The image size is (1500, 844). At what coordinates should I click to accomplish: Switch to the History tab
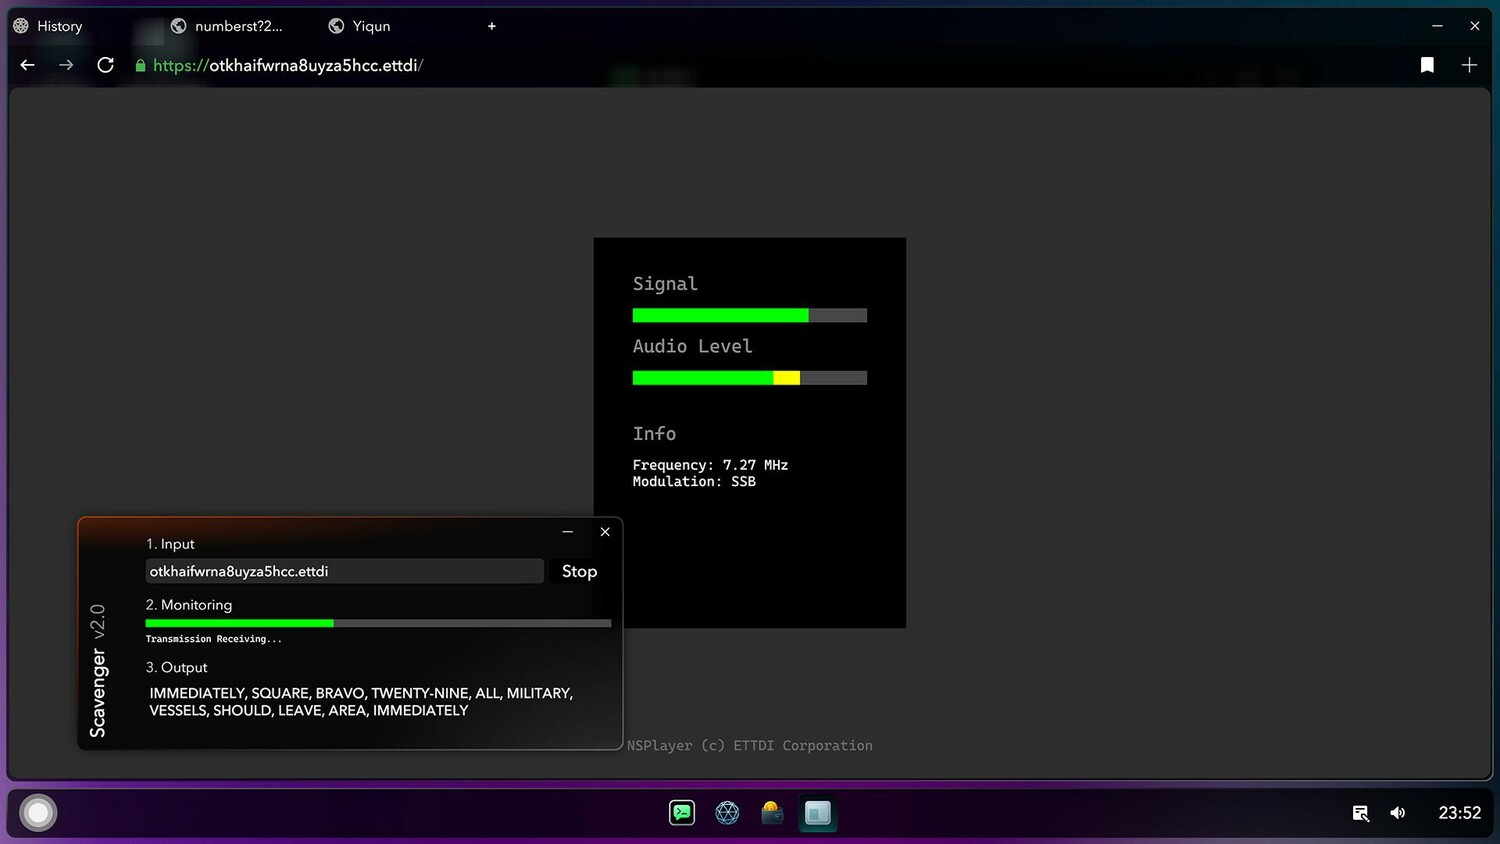point(48,26)
